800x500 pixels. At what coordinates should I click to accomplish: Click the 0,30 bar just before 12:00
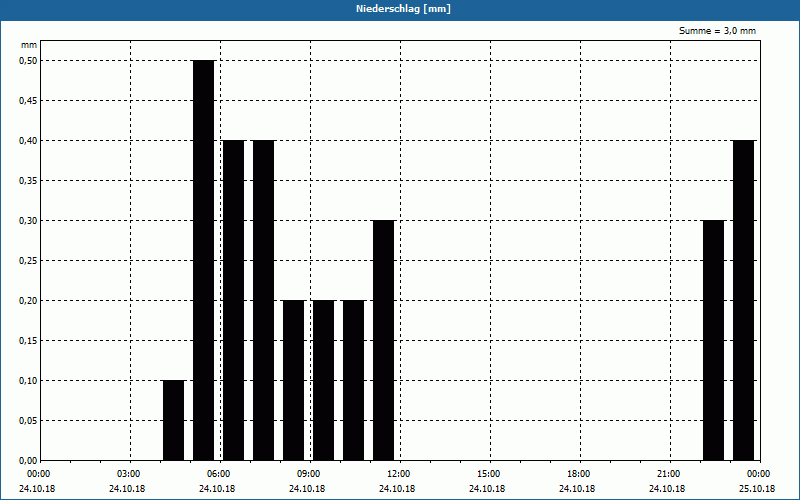384,340
